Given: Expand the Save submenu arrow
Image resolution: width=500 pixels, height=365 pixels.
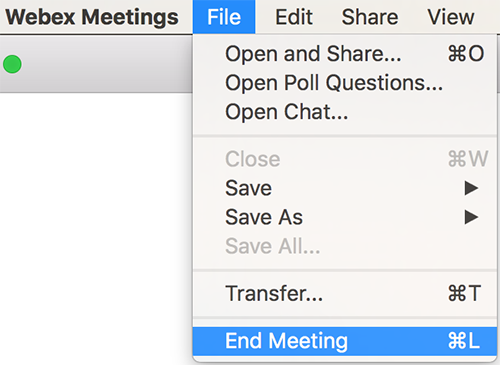Looking at the screenshot, I should coord(471,188).
